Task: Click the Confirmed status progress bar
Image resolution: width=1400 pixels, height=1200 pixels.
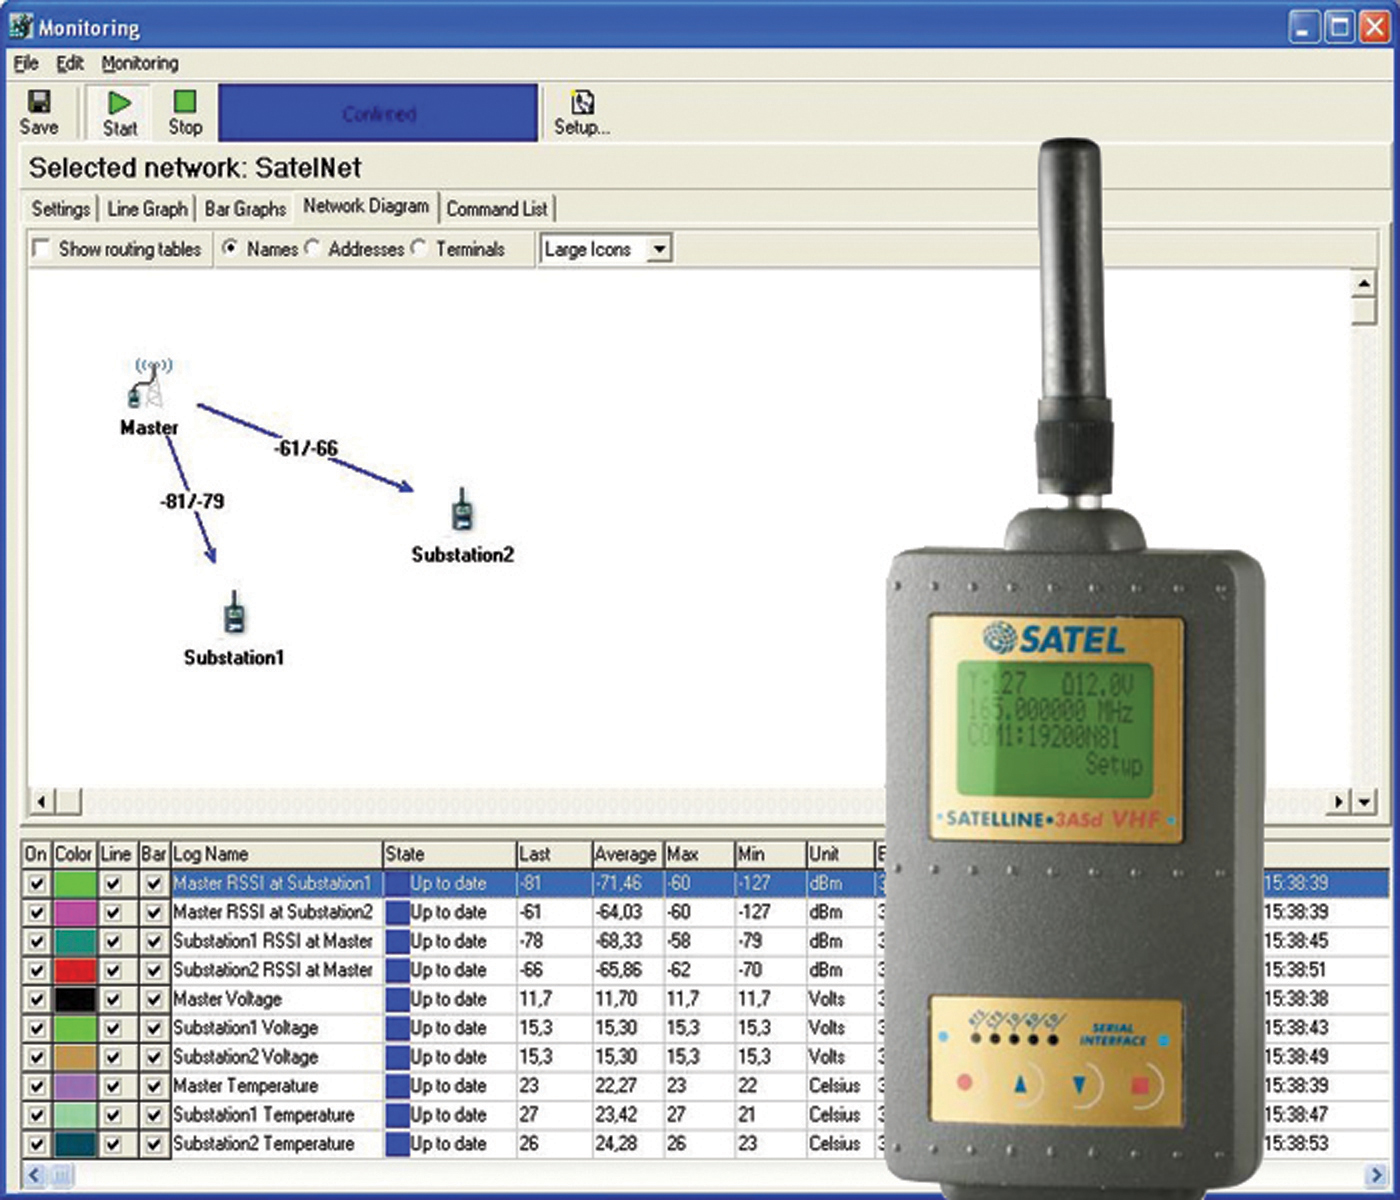Action: pos(378,113)
